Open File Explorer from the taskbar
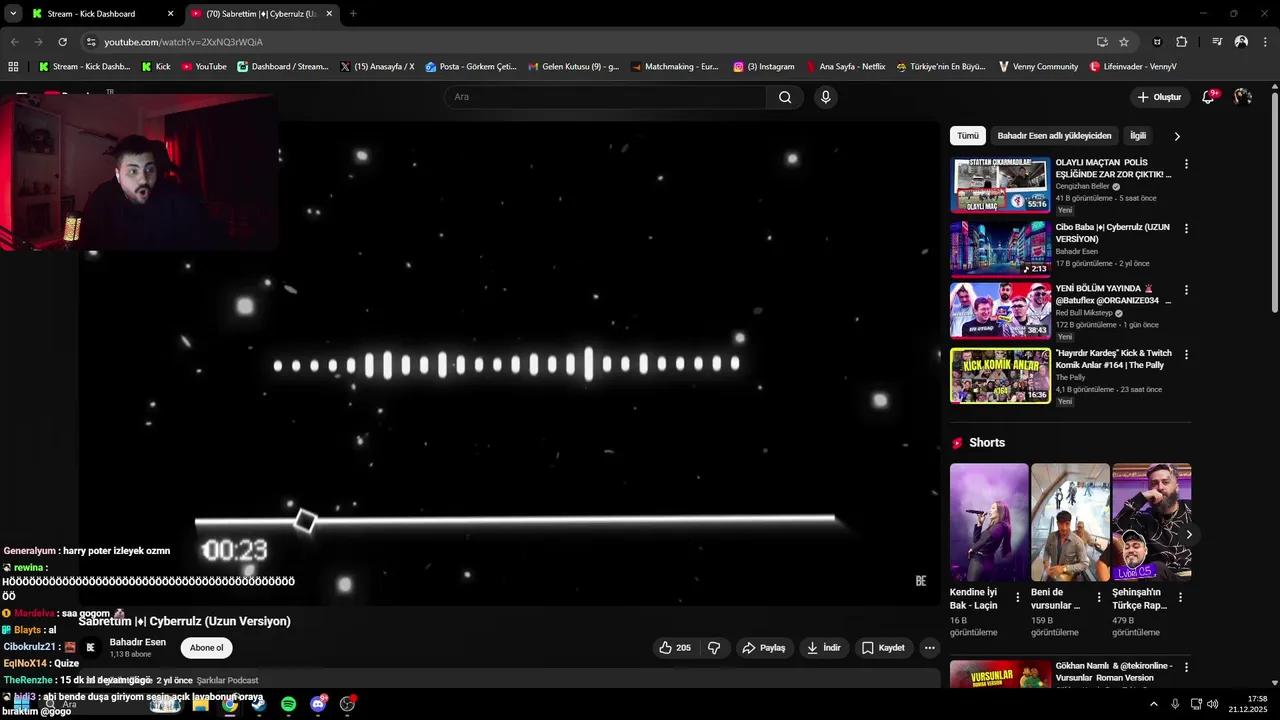 click(x=200, y=704)
